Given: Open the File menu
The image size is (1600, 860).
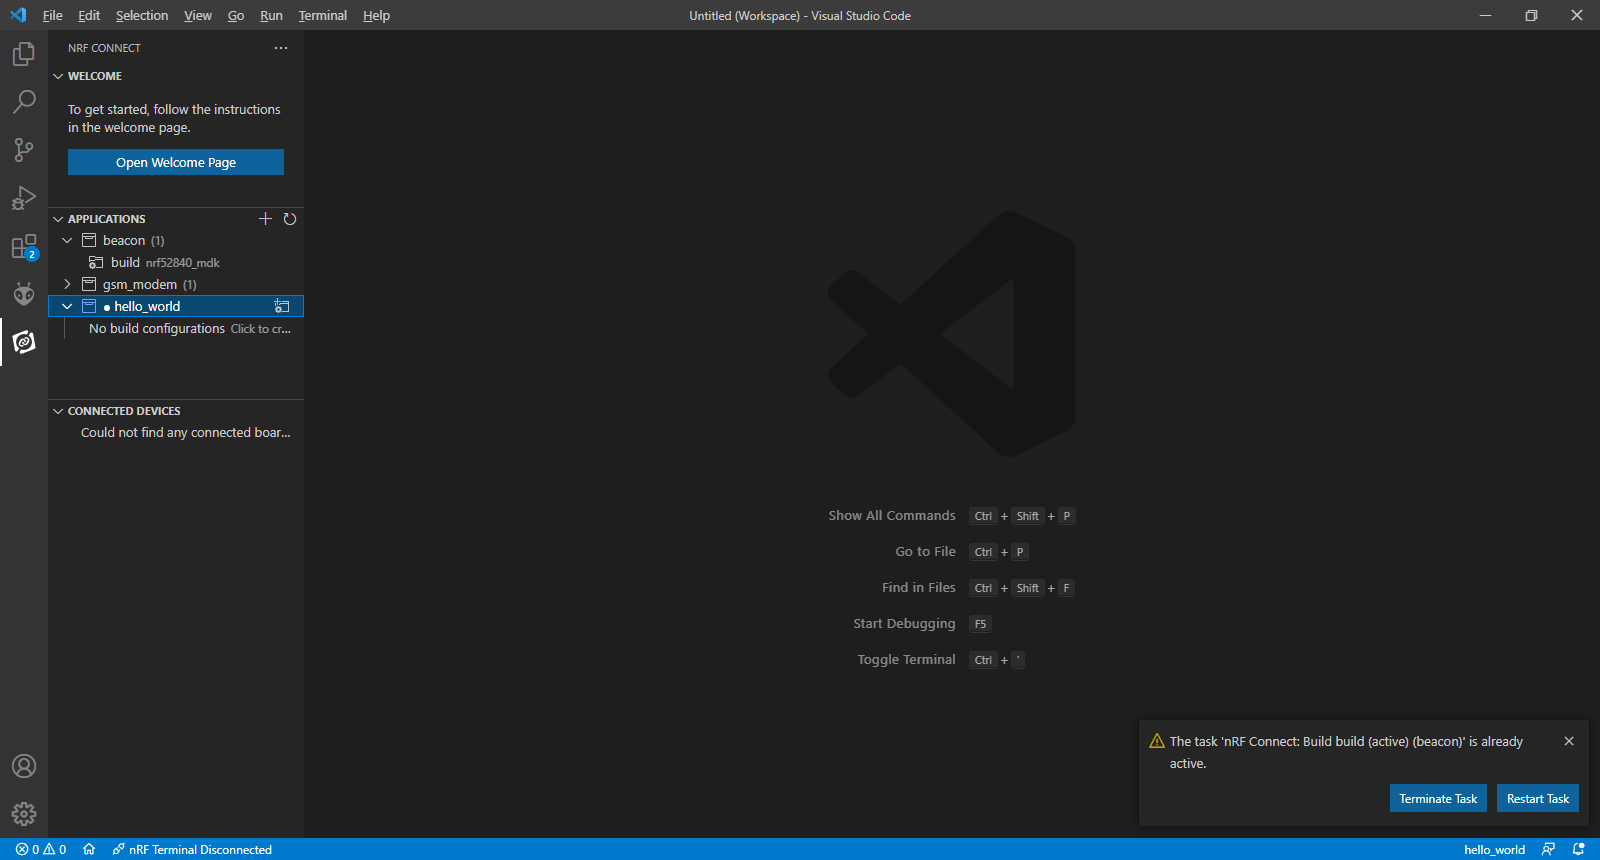Looking at the screenshot, I should 52,15.
